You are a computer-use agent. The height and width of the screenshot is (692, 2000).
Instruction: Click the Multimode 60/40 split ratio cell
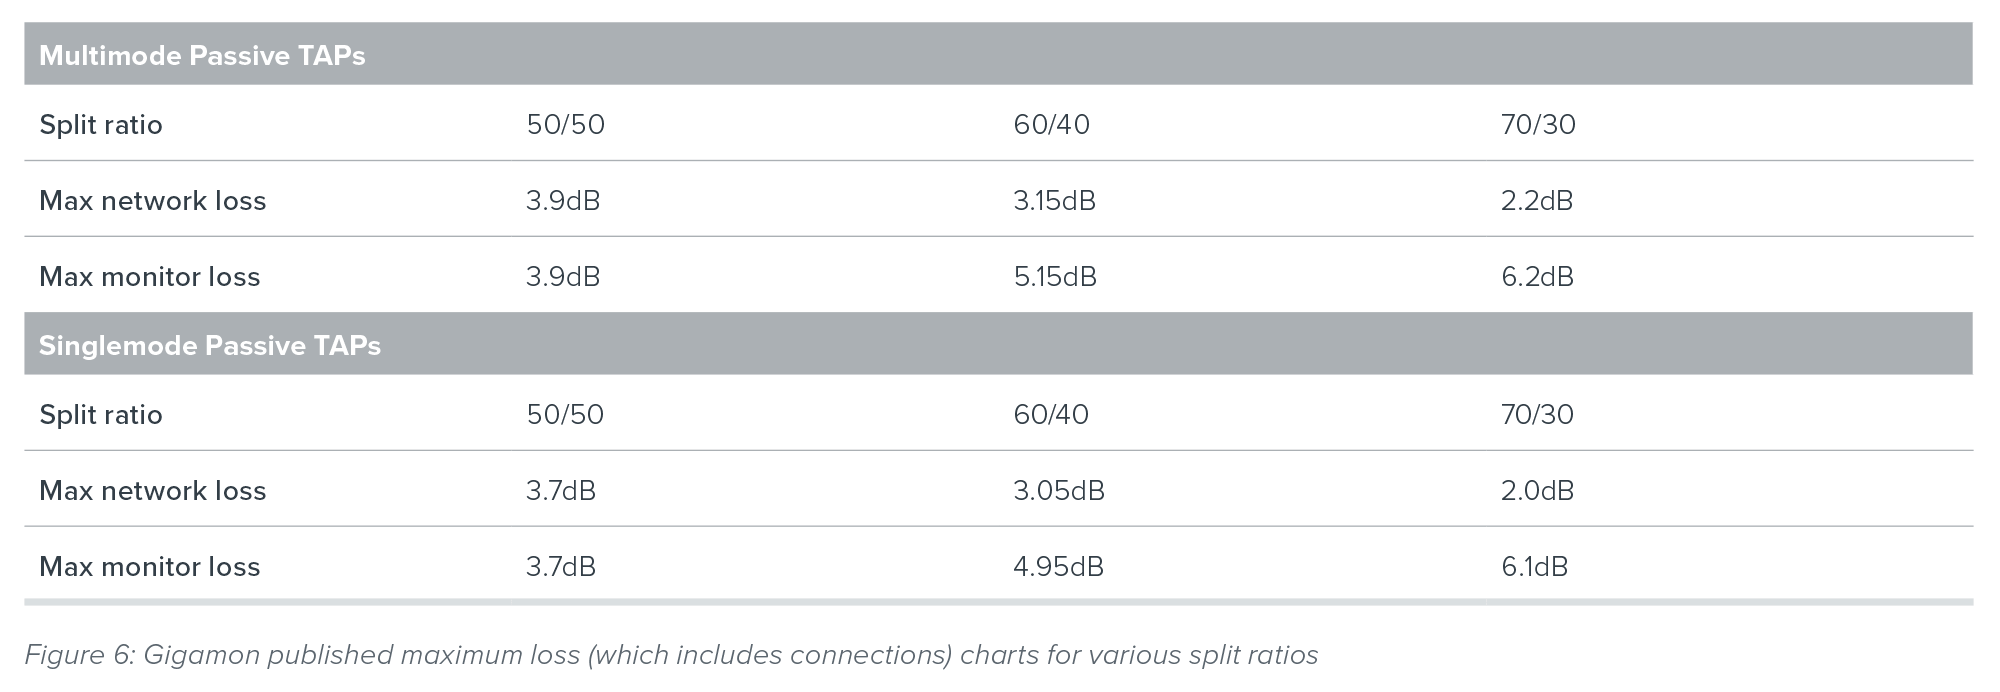1051,125
